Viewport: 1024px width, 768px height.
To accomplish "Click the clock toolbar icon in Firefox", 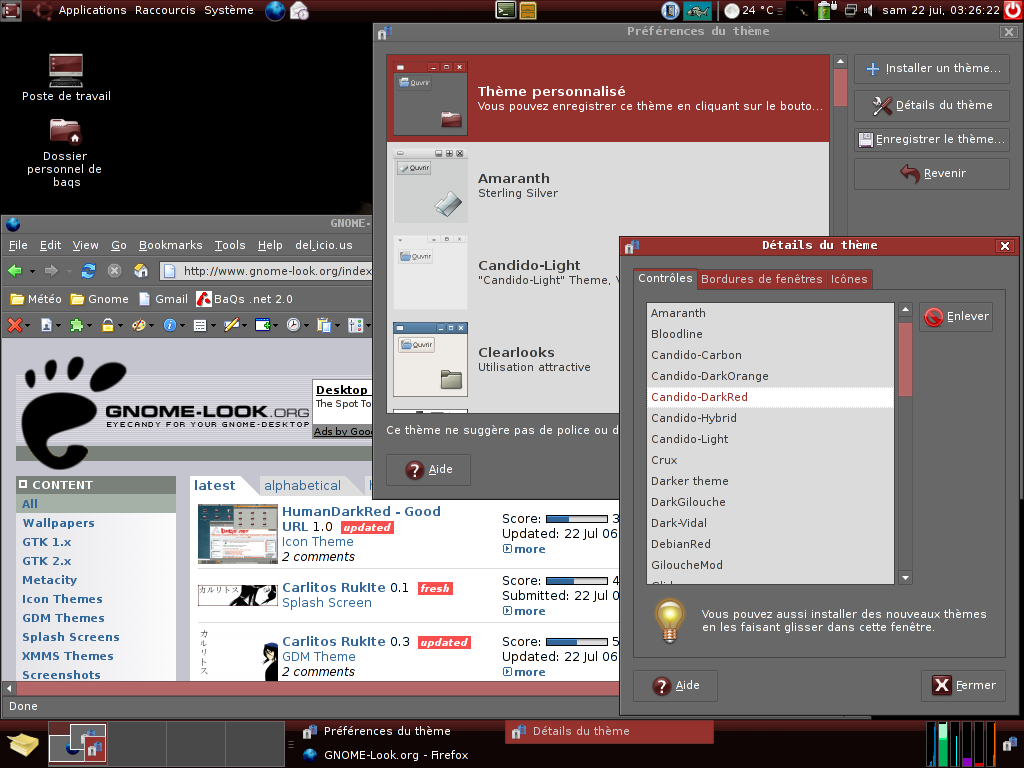I will 293,325.
